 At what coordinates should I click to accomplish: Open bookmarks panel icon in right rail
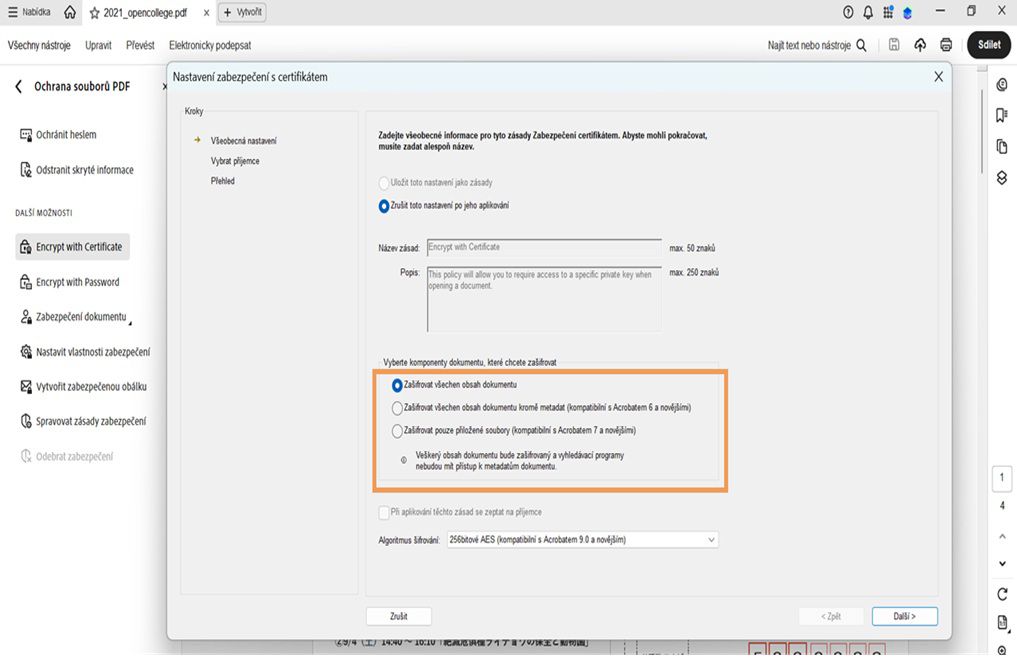tap(1002, 115)
